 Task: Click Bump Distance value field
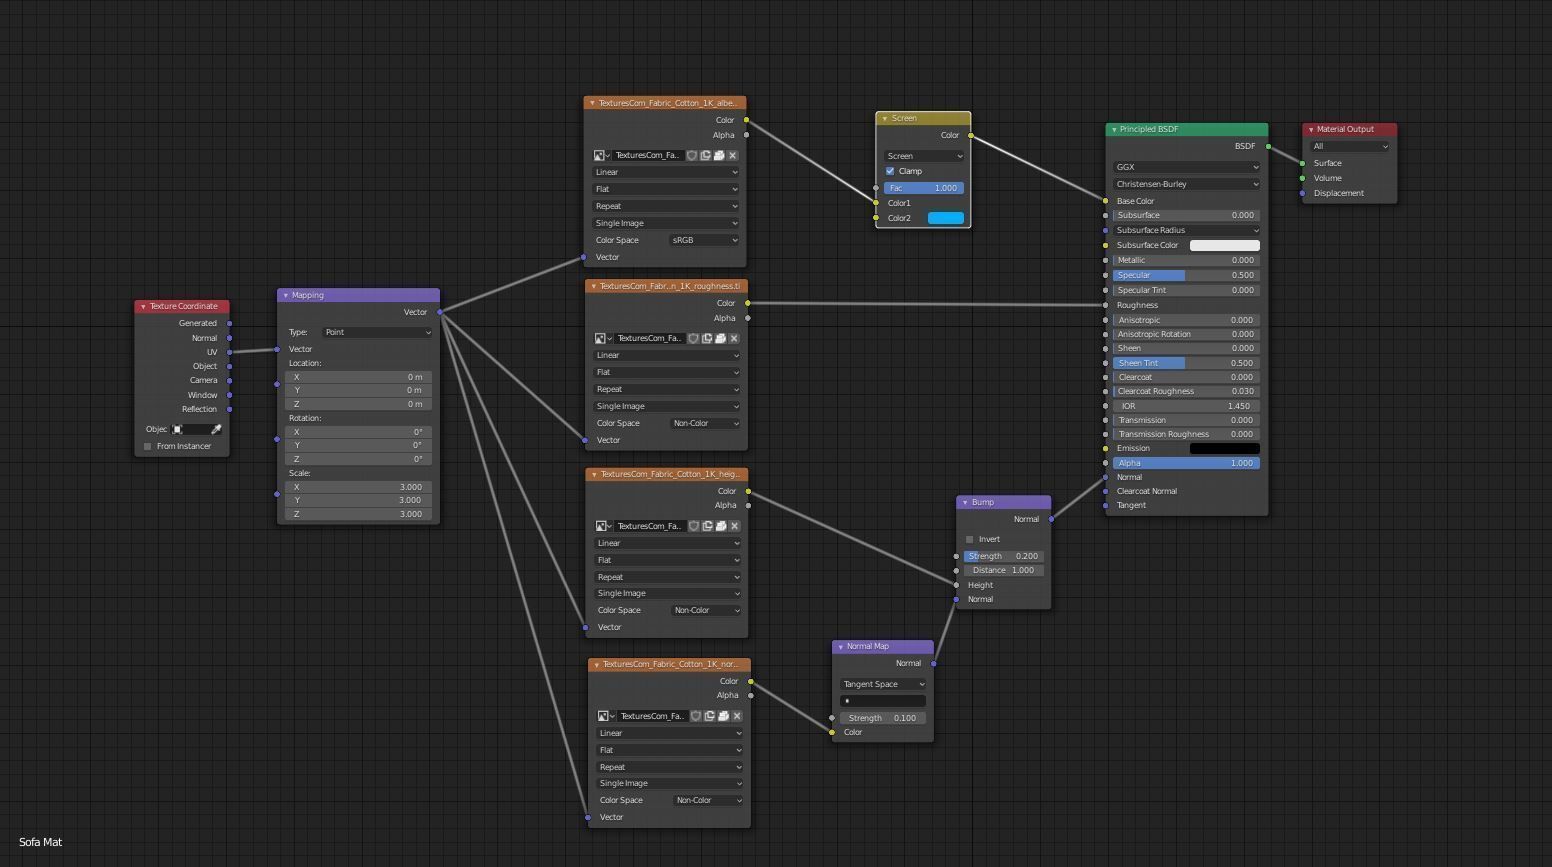[x=1004, y=570]
